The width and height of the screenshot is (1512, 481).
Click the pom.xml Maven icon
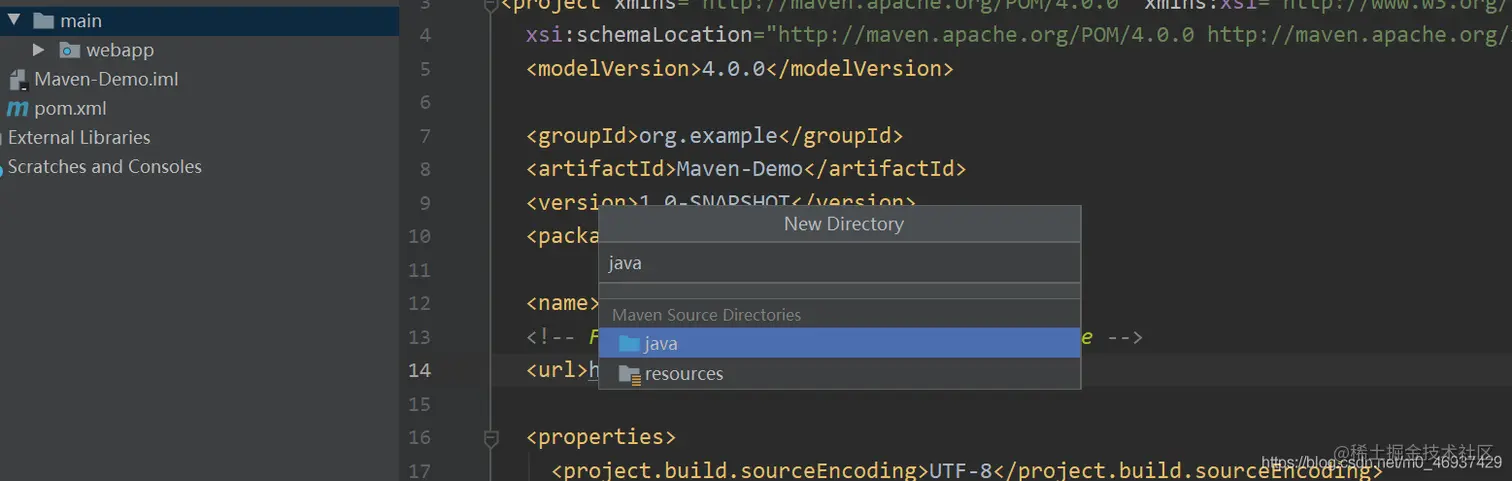coord(17,109)
